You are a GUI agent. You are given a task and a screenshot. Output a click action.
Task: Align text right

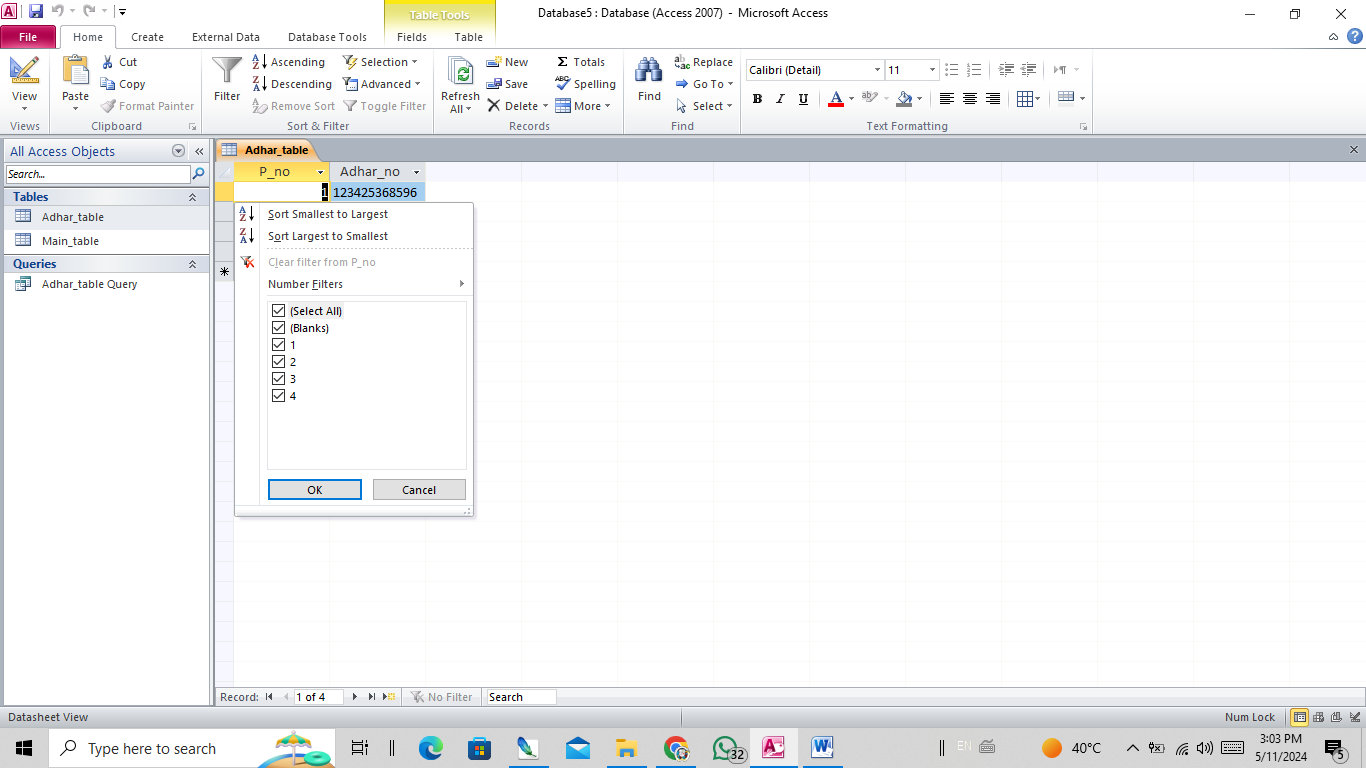click(993, 99)
